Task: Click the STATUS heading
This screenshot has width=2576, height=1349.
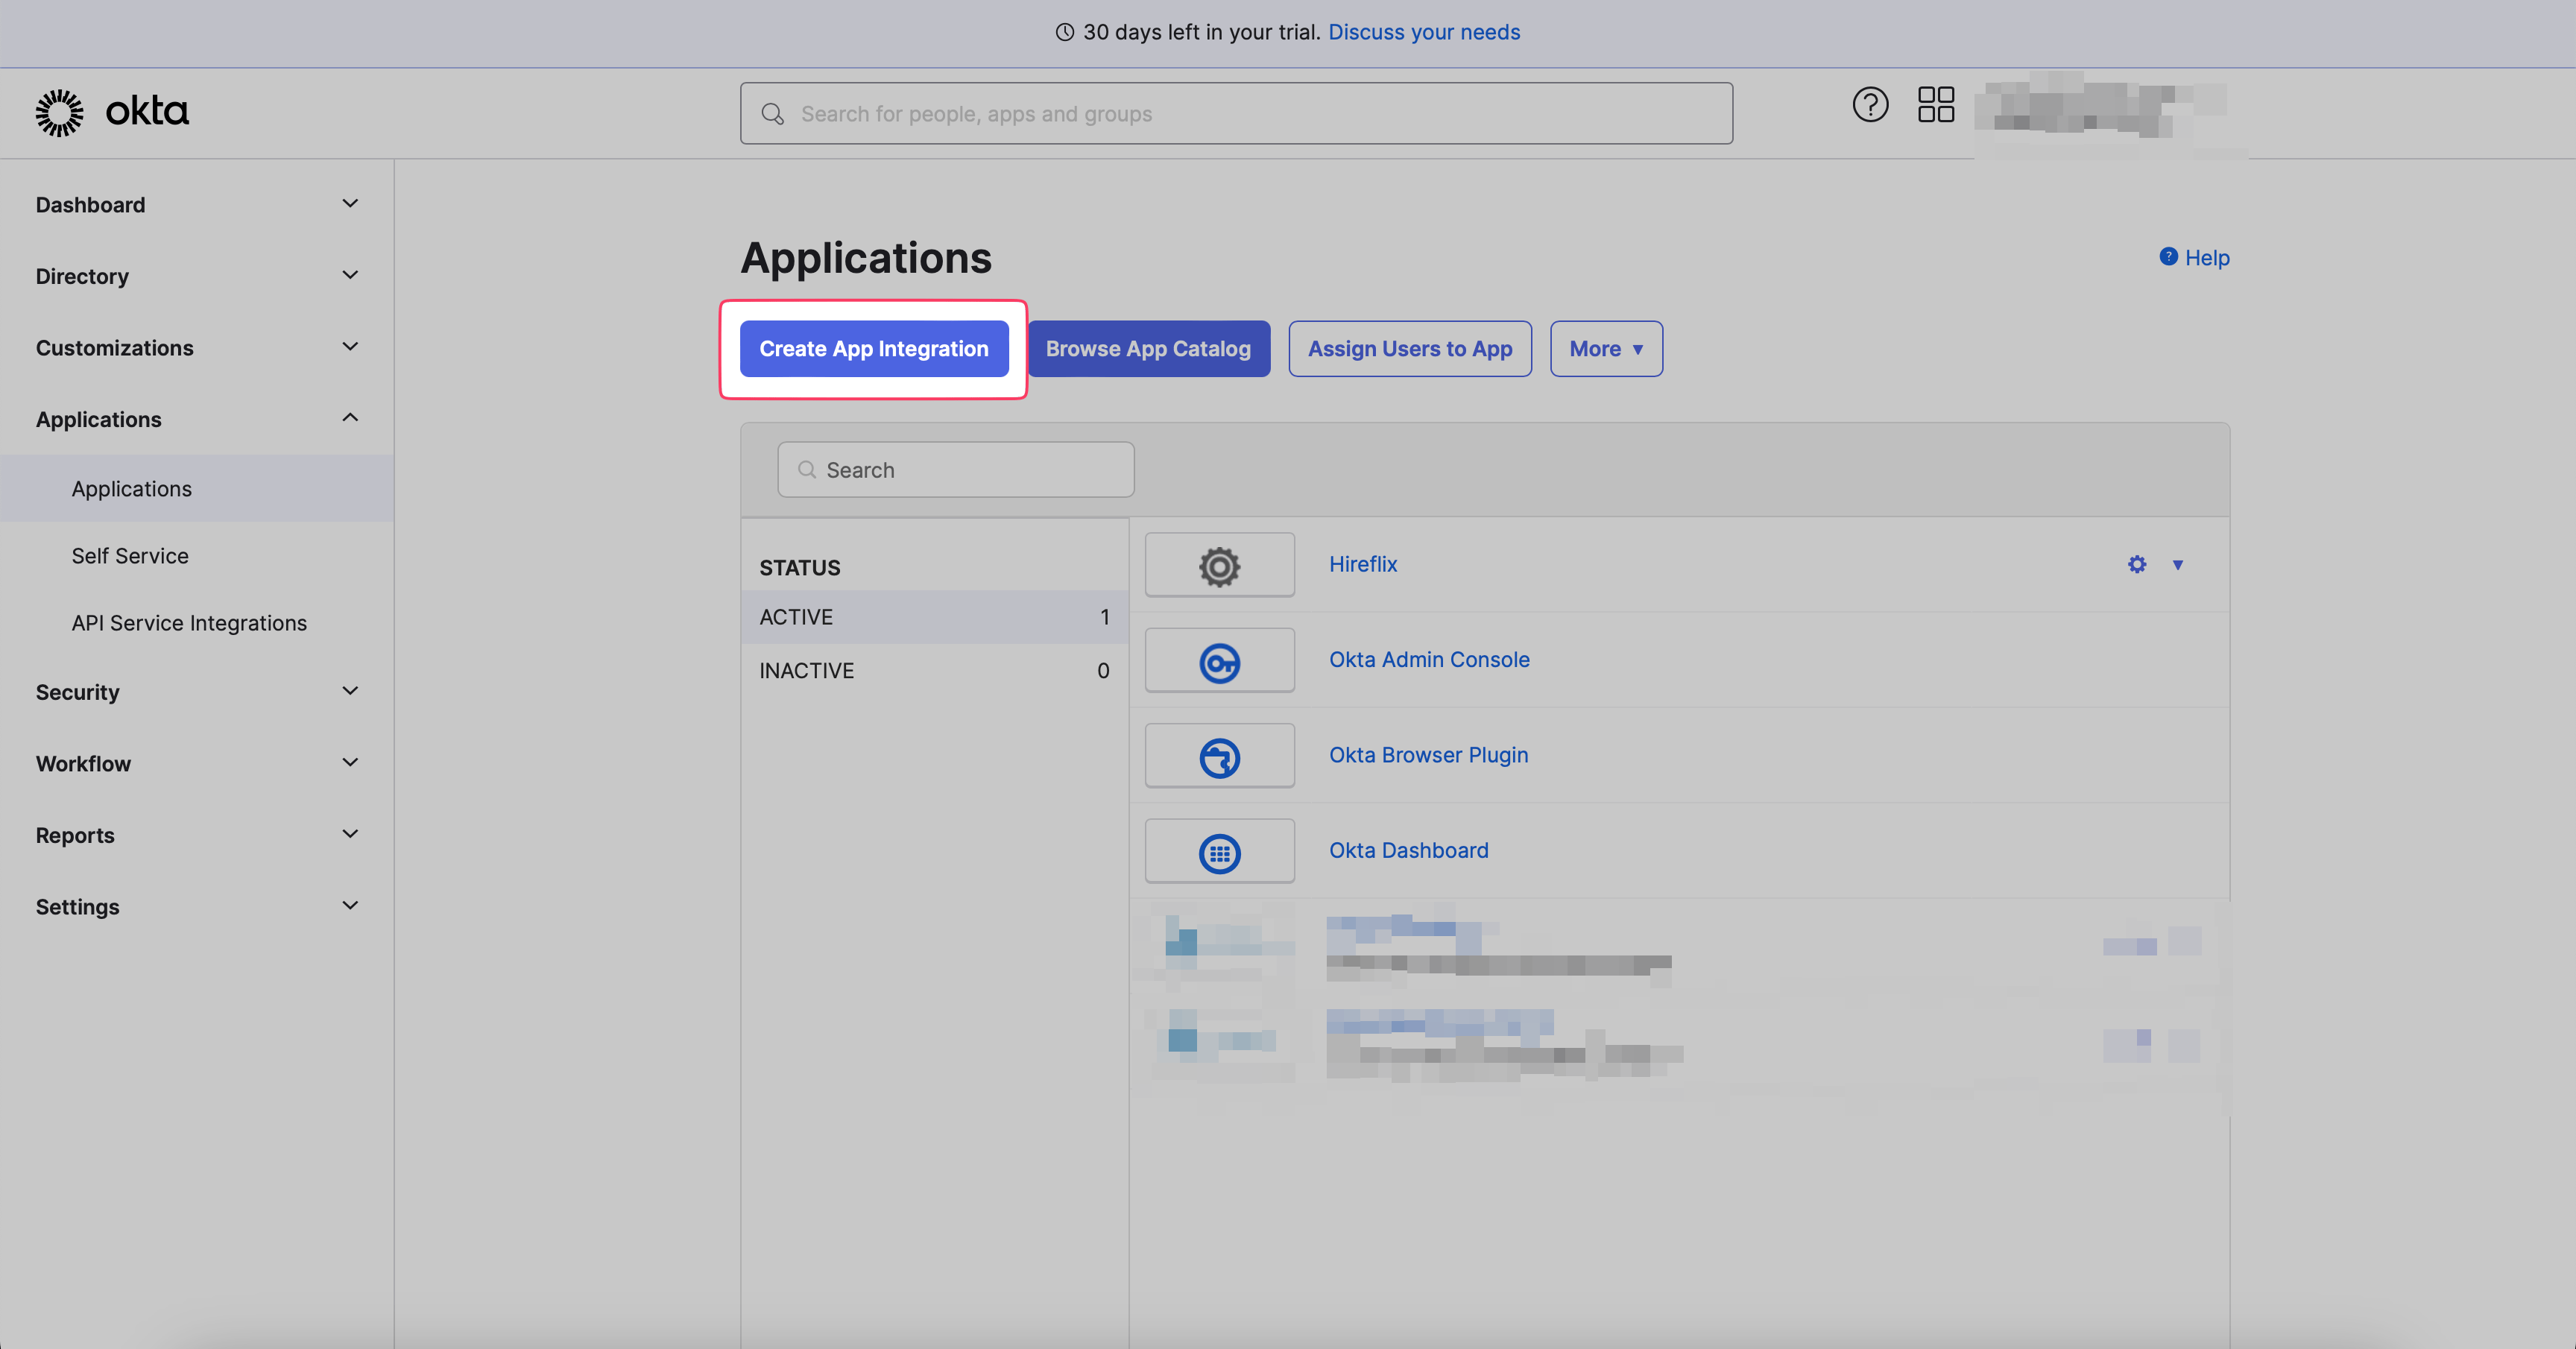Action: click(x=799, y=568)
